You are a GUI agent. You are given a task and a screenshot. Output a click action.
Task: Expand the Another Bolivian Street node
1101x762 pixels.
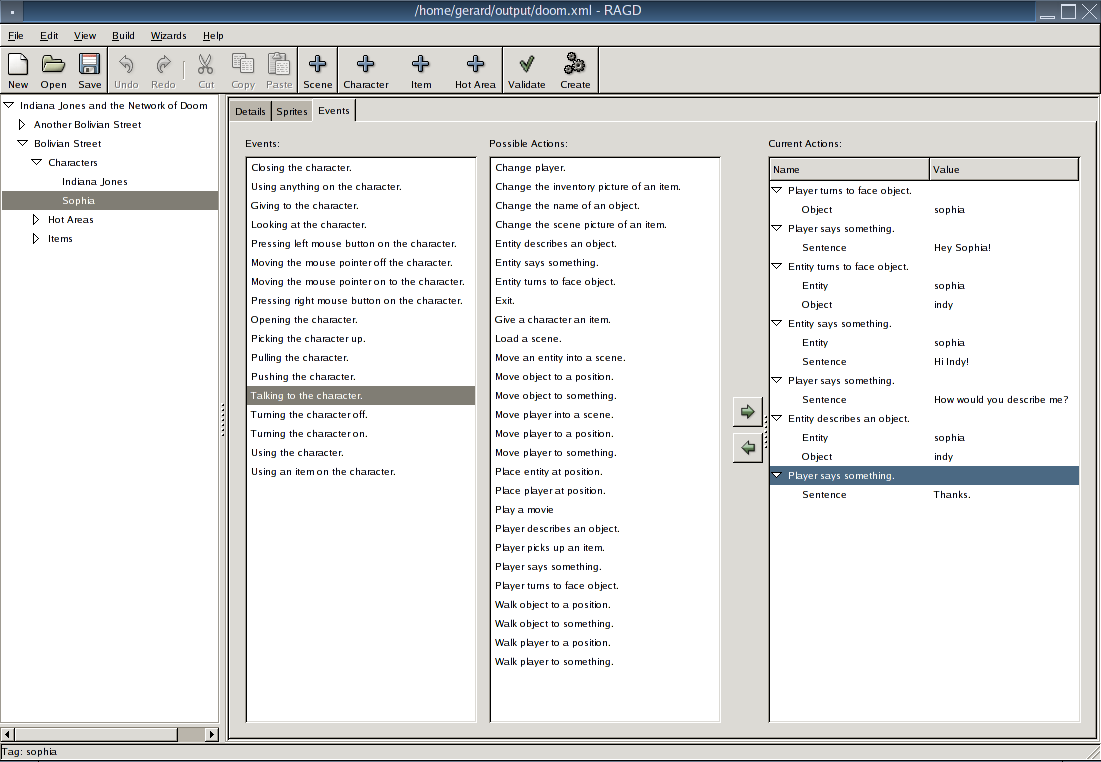[x=22, y=124]
